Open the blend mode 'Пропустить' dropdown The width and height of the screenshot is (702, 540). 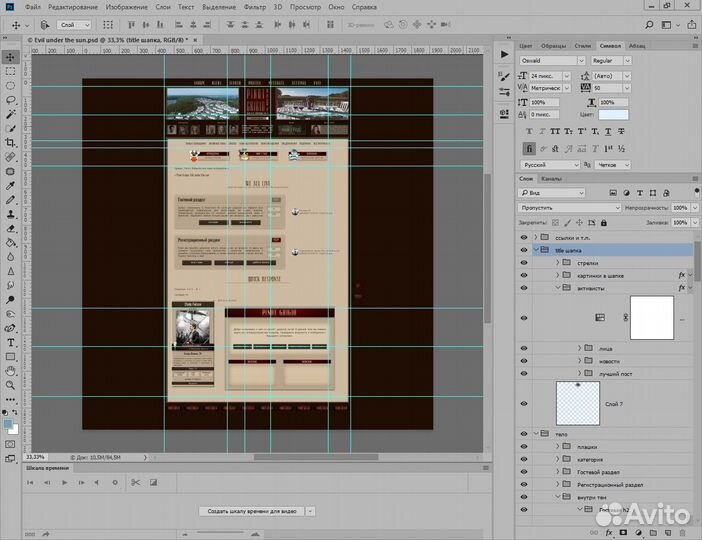click(570, 207)
